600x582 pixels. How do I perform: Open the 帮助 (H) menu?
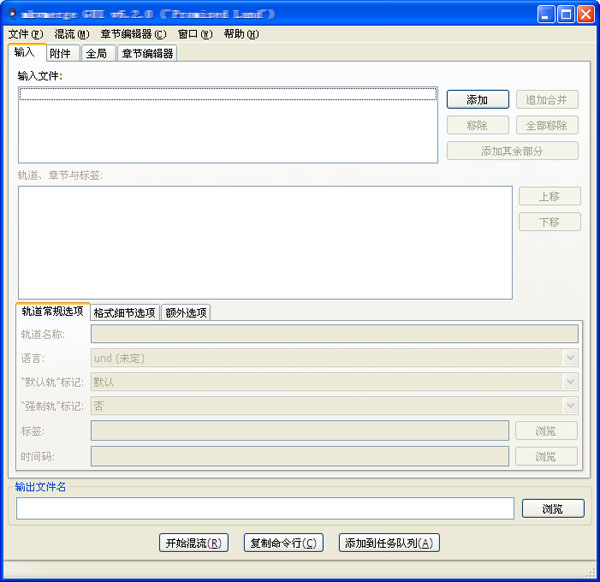(x=241, y=34)
